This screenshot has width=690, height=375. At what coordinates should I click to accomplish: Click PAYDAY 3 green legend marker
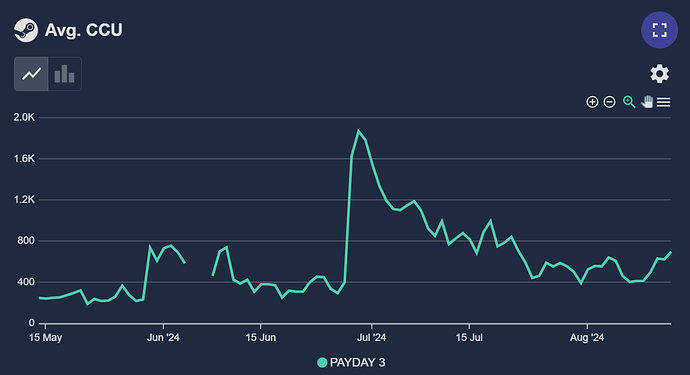(x=322, y=362)
